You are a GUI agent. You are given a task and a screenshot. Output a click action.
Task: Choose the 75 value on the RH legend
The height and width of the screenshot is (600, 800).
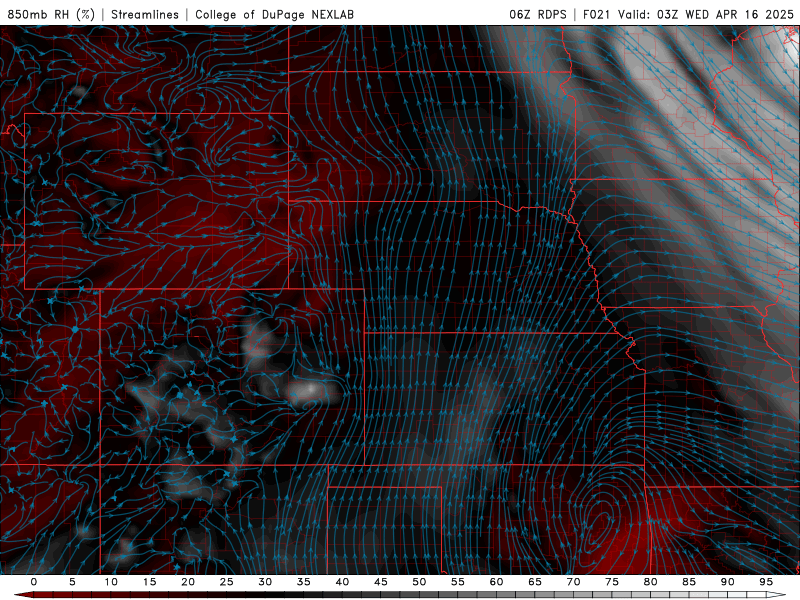(x=612, y=582)
